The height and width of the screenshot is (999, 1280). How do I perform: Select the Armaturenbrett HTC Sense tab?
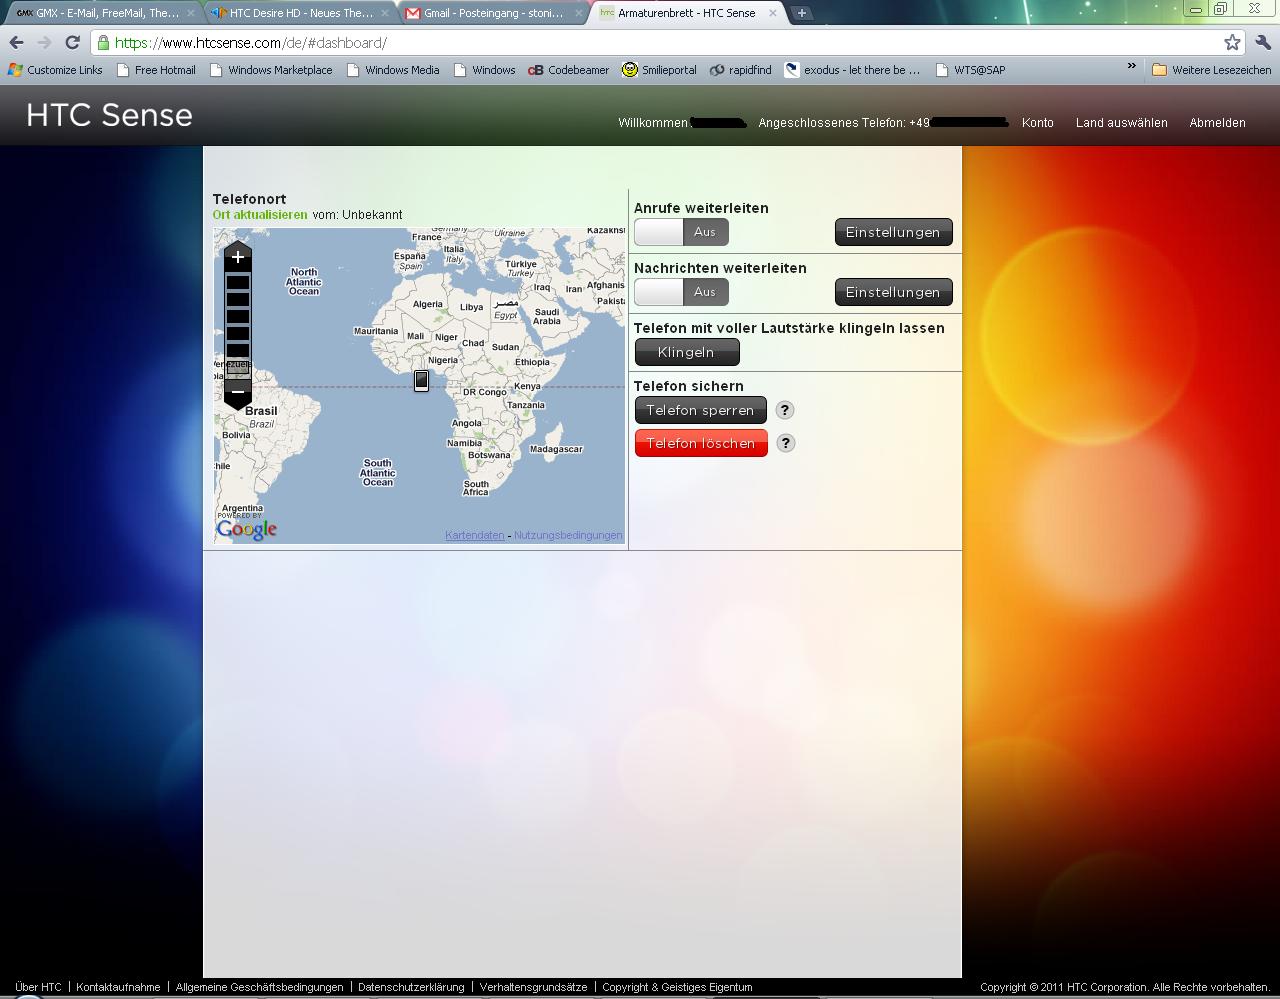click(685, 13)
